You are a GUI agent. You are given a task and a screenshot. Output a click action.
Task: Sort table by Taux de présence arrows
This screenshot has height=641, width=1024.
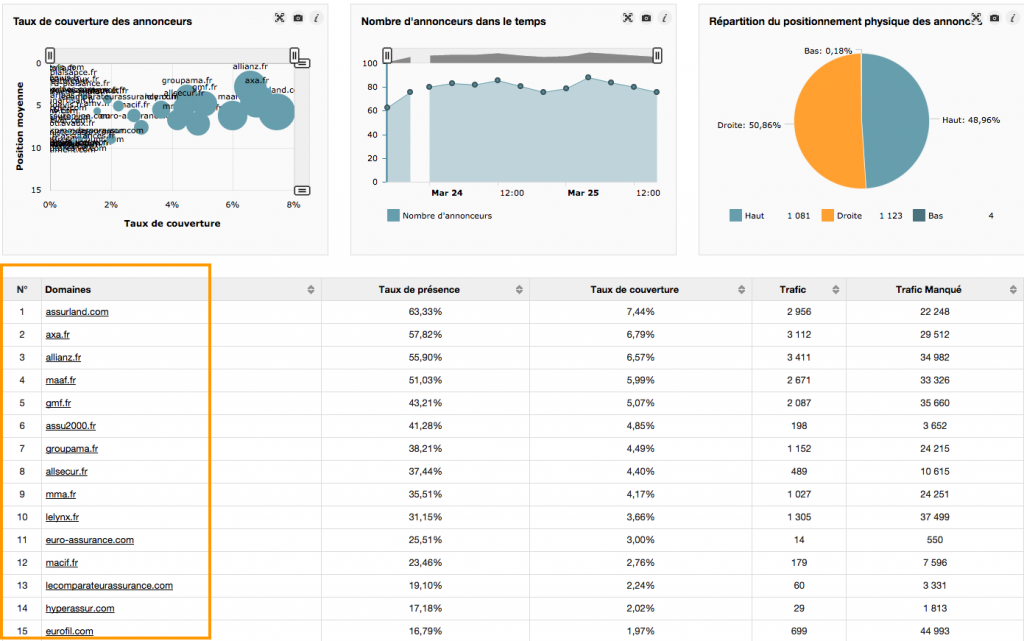click(519, 290)
